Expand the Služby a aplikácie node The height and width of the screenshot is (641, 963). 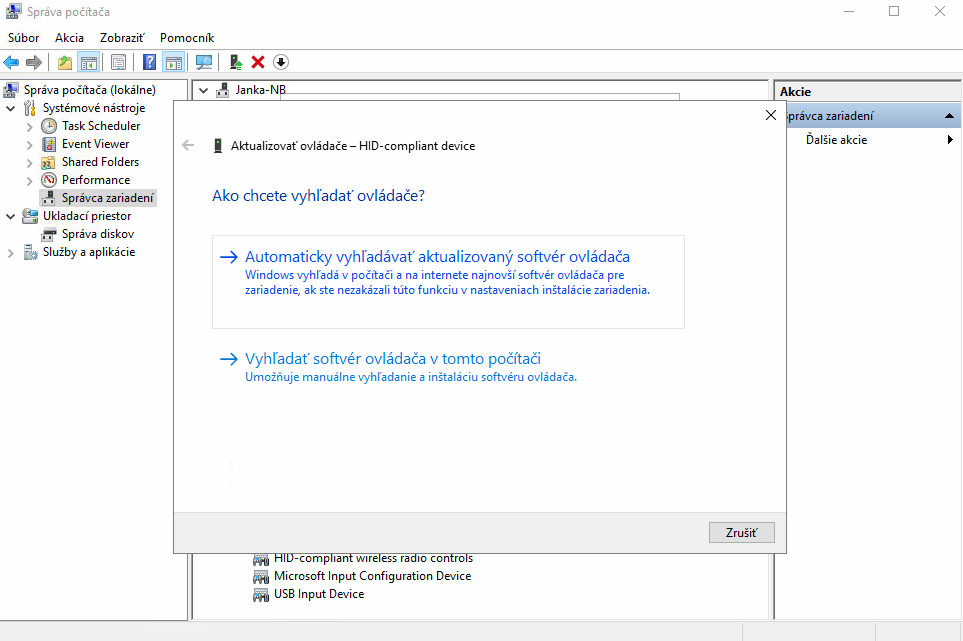pos(11,252)
